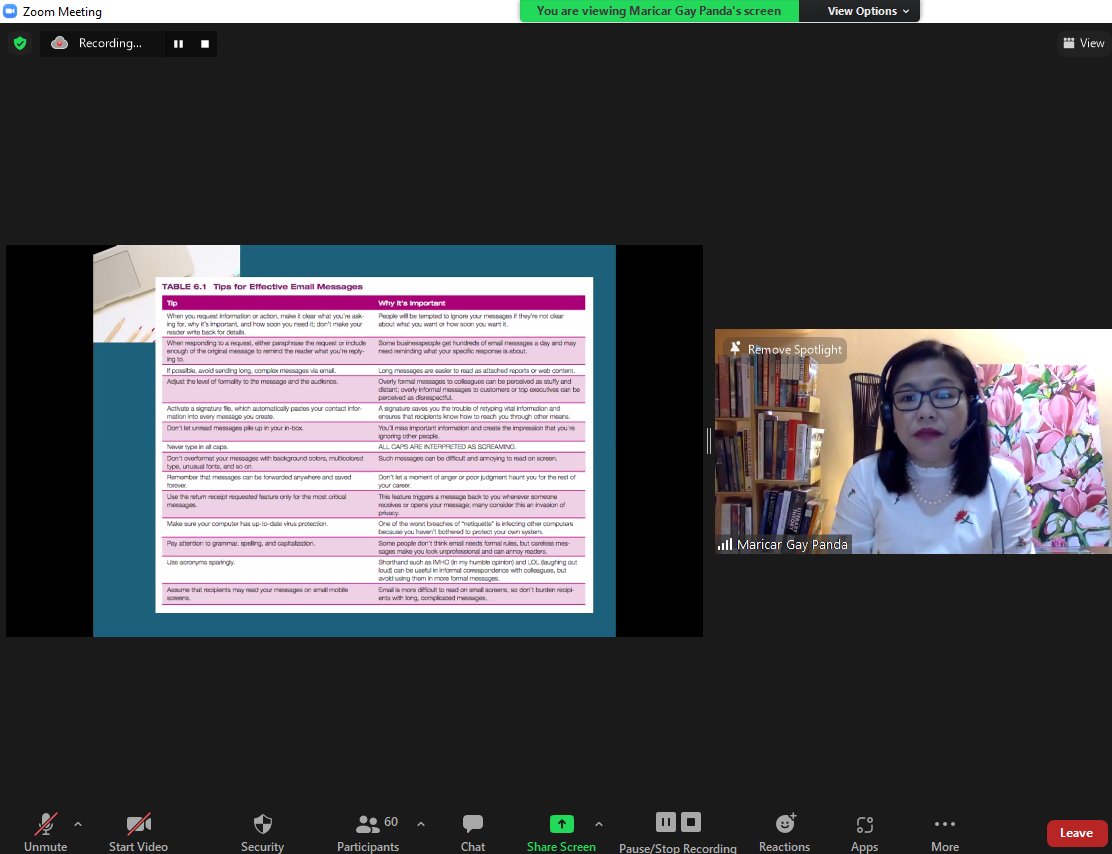This screenshot has width=1112, height=854.
Task: Open the green encryption shield info
Action: click(20, 43)
